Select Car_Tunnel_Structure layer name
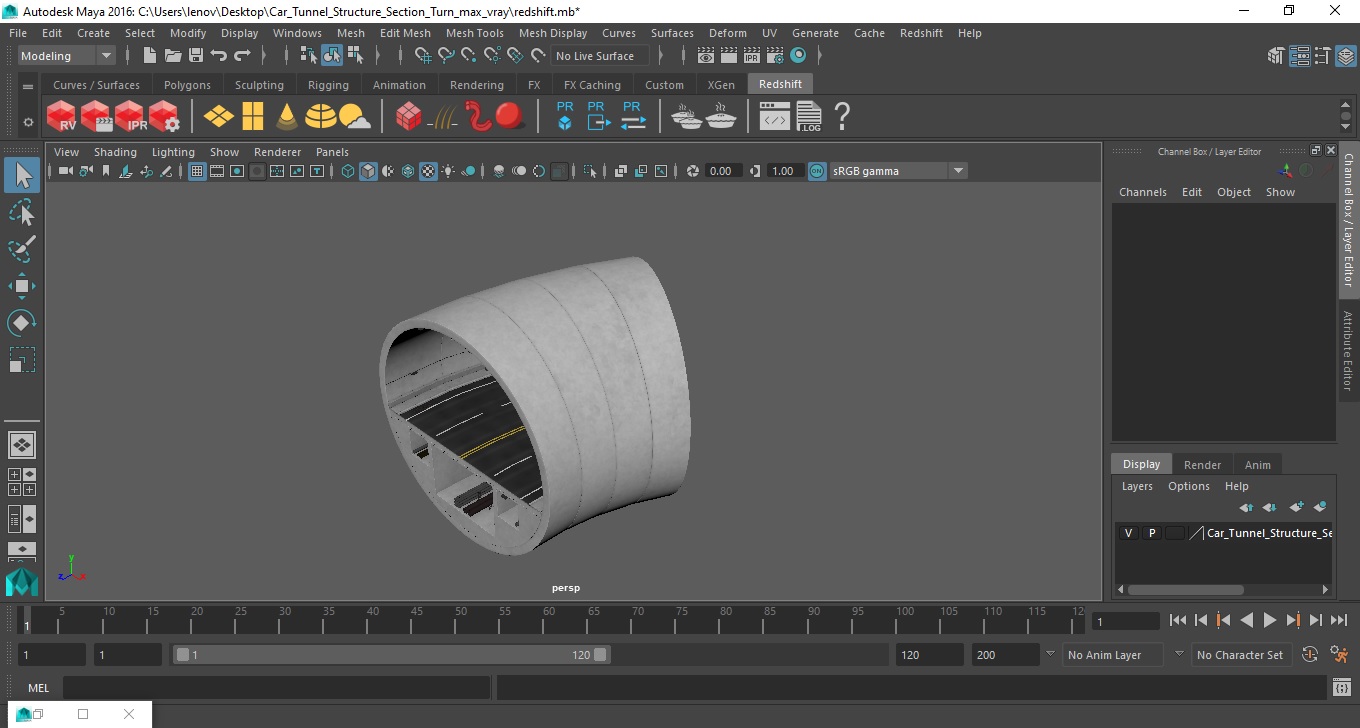This screenshot has height=728, width=1360. click(1268, 533)
